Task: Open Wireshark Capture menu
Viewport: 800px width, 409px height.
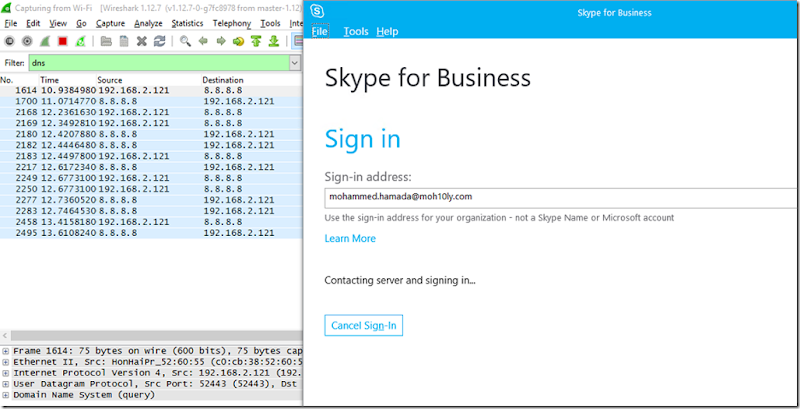Action: pyautogui.click(x=110, y=23)
